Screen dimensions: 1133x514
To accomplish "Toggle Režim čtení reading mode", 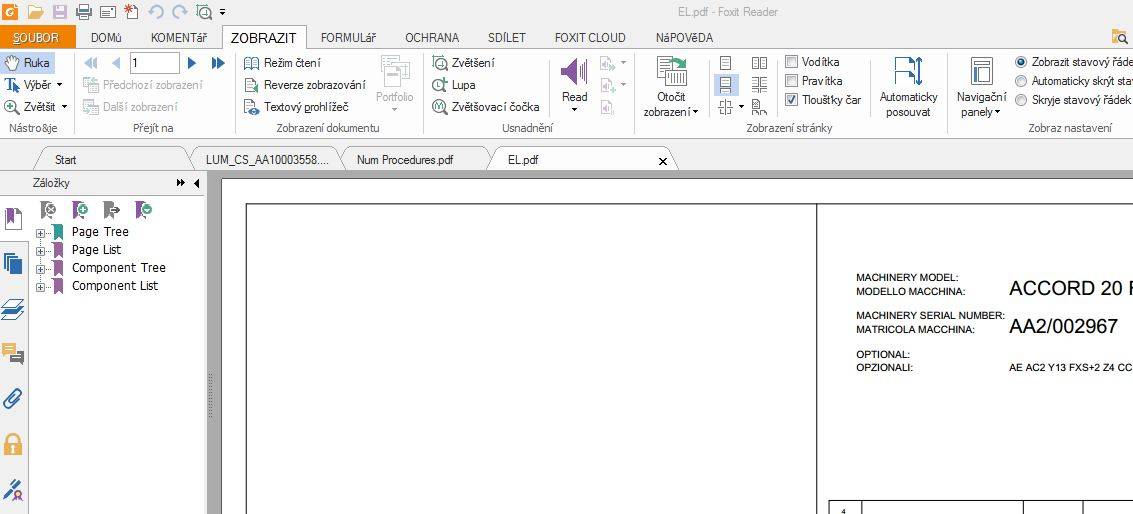I will [x=283, y=63].
